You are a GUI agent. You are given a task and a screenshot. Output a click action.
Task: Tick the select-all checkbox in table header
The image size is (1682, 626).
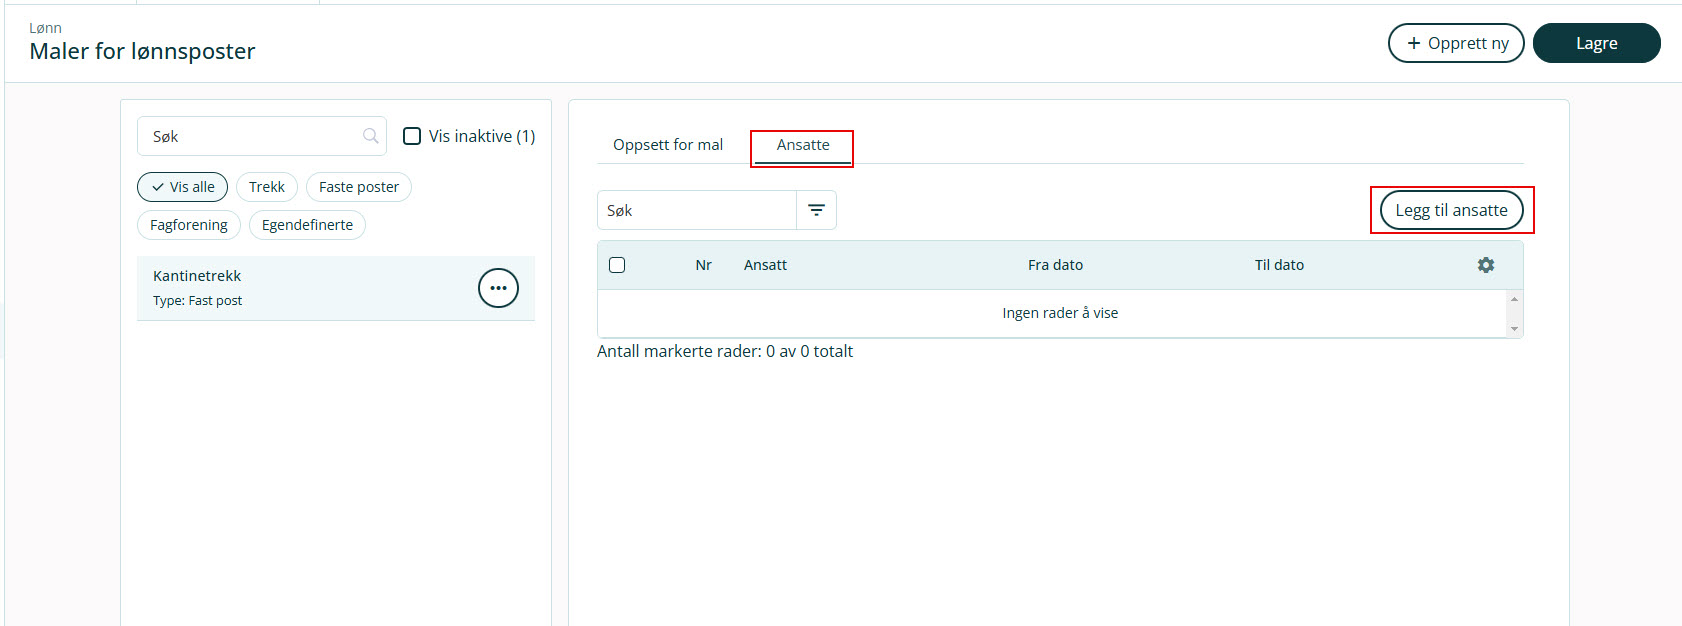617,265
